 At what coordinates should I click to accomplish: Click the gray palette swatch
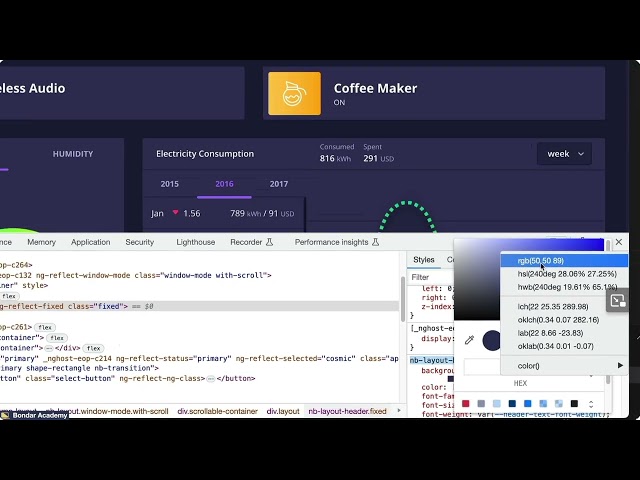481,404
